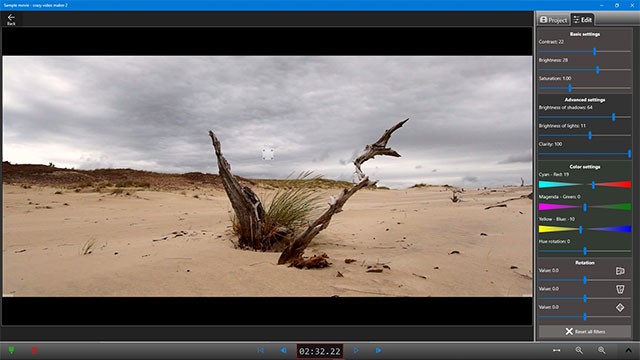Screen dimensions: 640x360
Task: Click the 02:32.22 timecode display
Action: [320, 351]
